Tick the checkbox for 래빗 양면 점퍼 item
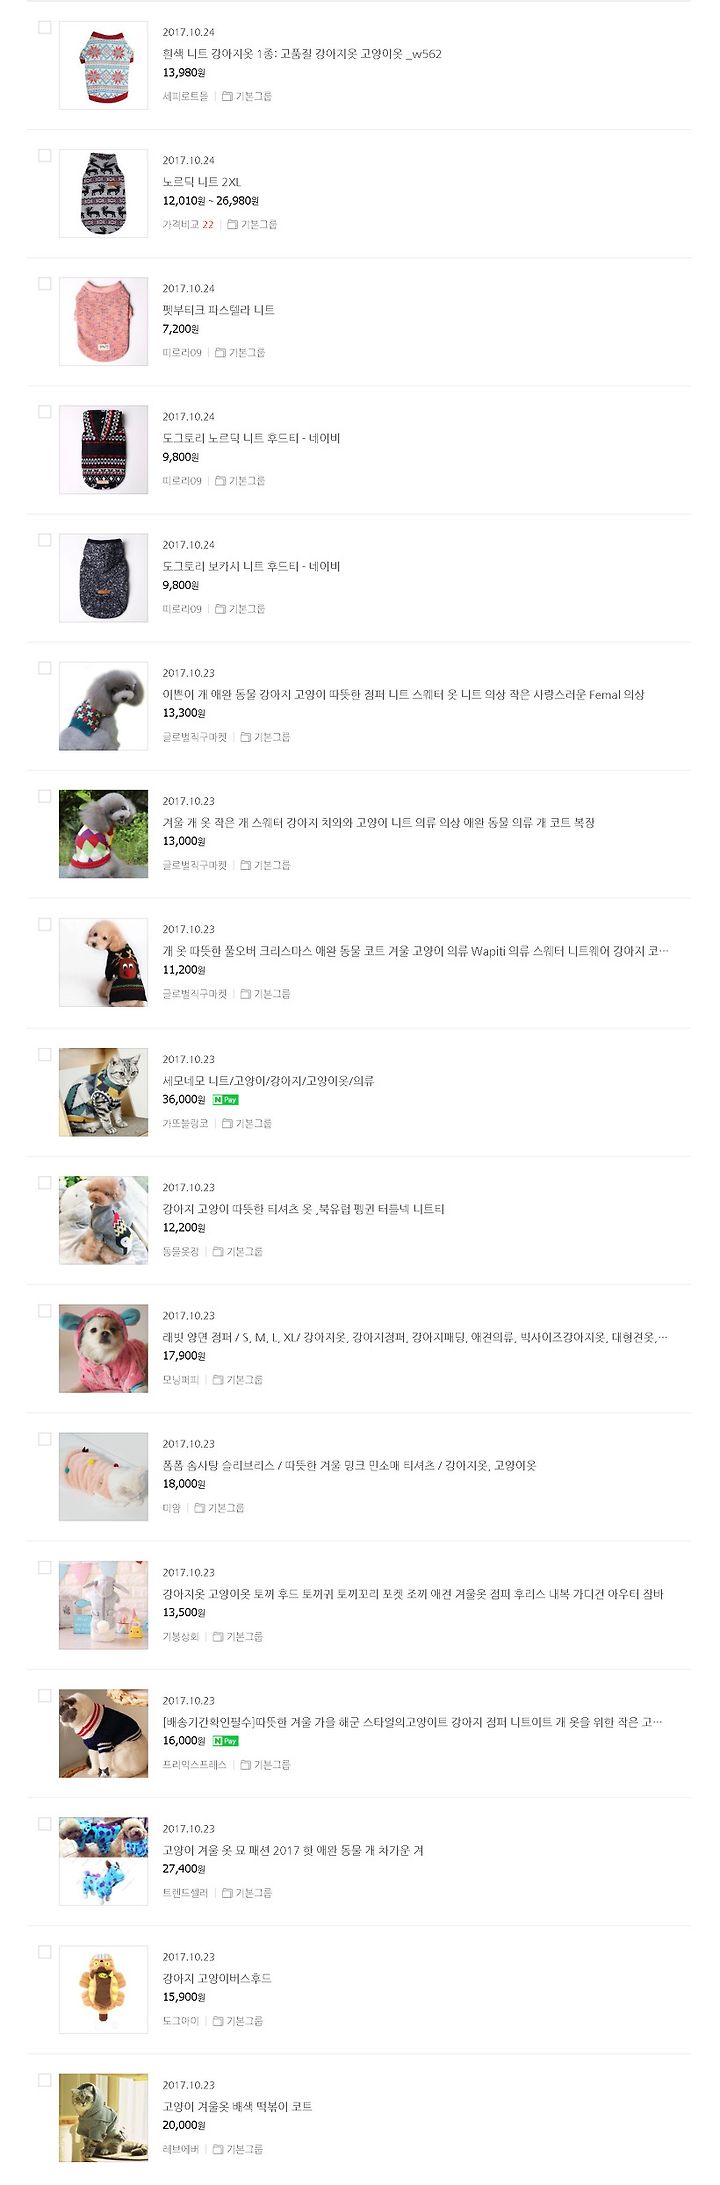The width and height of the screenshot is (720, 2185). point(44,1311)
